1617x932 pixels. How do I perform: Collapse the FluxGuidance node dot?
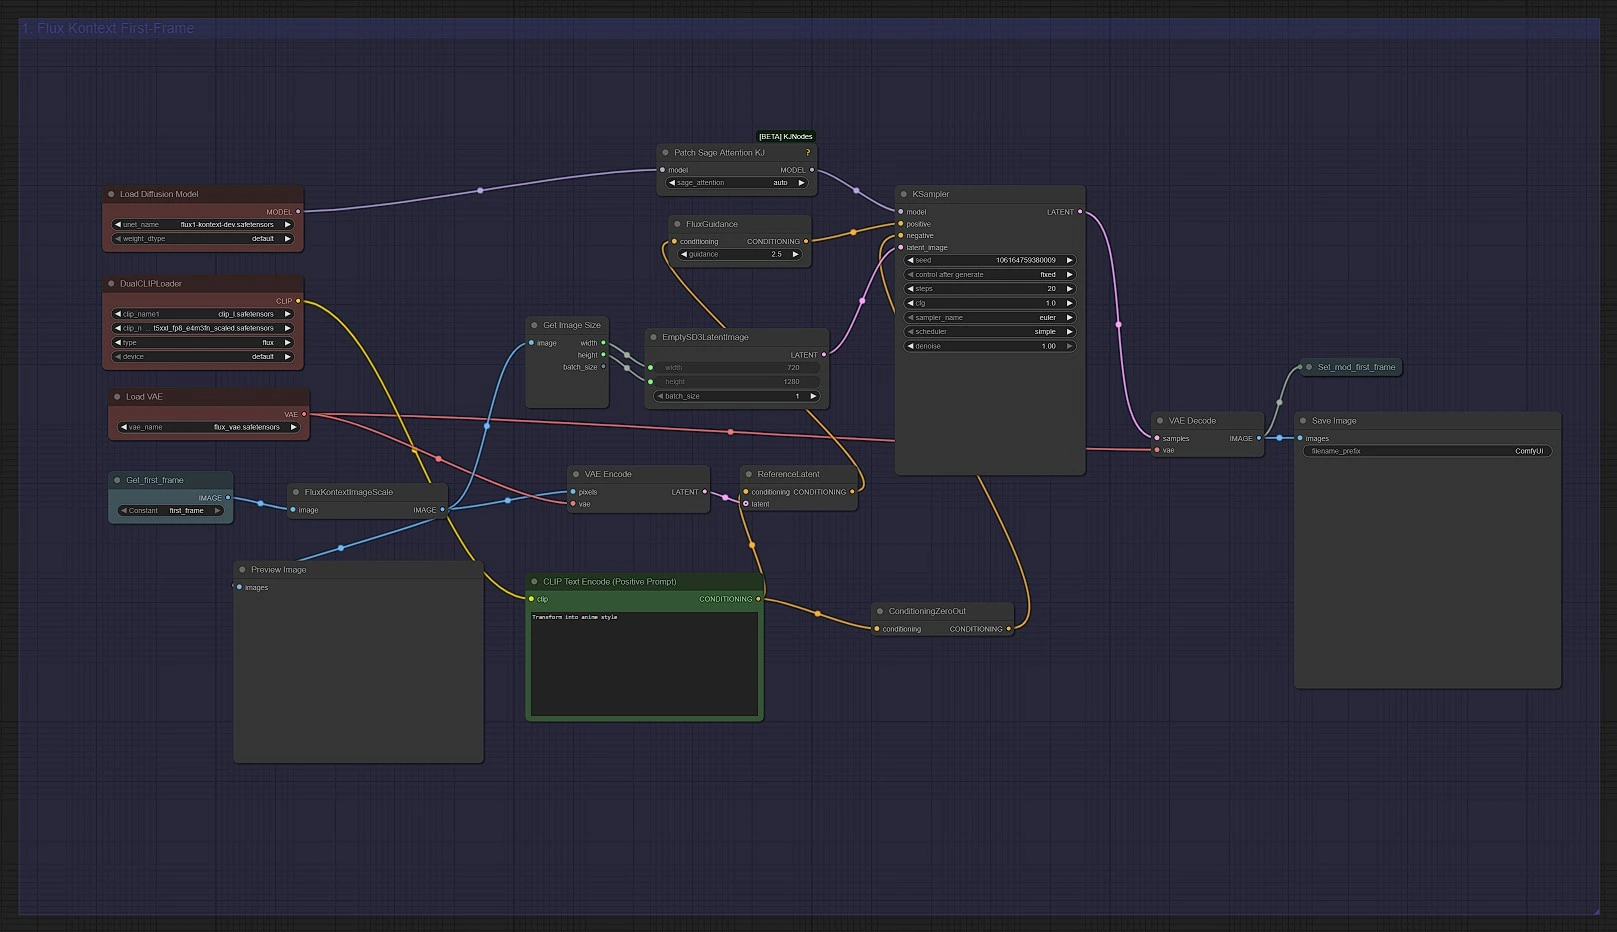coord(677,224)
